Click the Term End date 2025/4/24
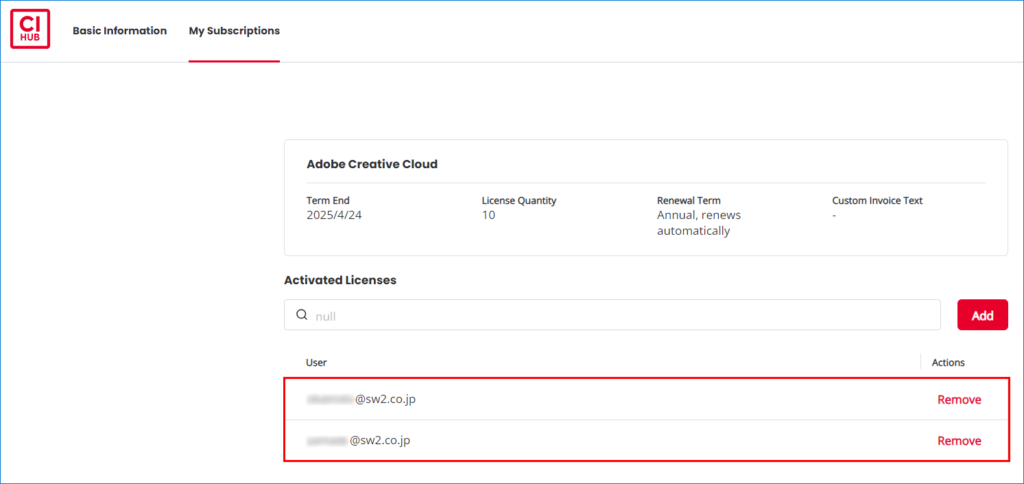Screen dimensions: 1024x484 tap(334, 215)
